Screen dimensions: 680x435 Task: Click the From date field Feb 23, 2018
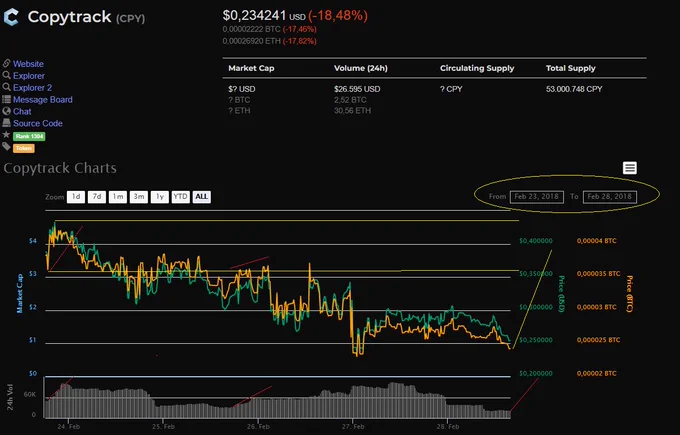click(536, 196)
